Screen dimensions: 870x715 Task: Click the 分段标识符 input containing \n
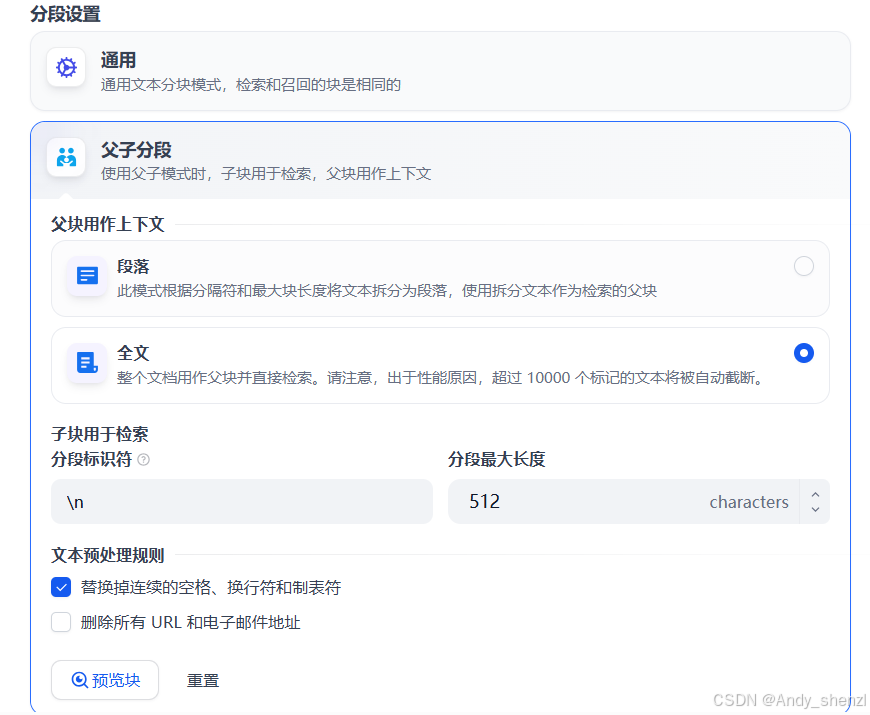(240, 501)
